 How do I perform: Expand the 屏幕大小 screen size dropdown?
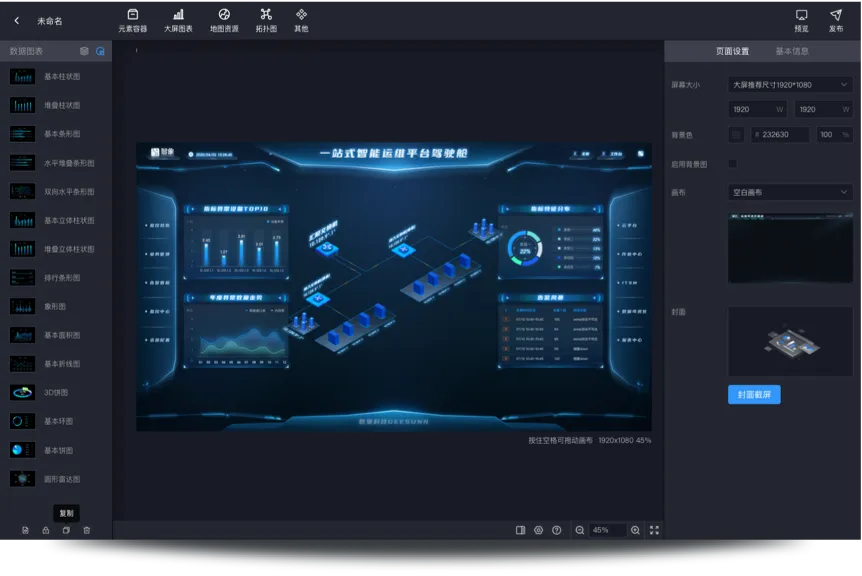pos(790,85)
